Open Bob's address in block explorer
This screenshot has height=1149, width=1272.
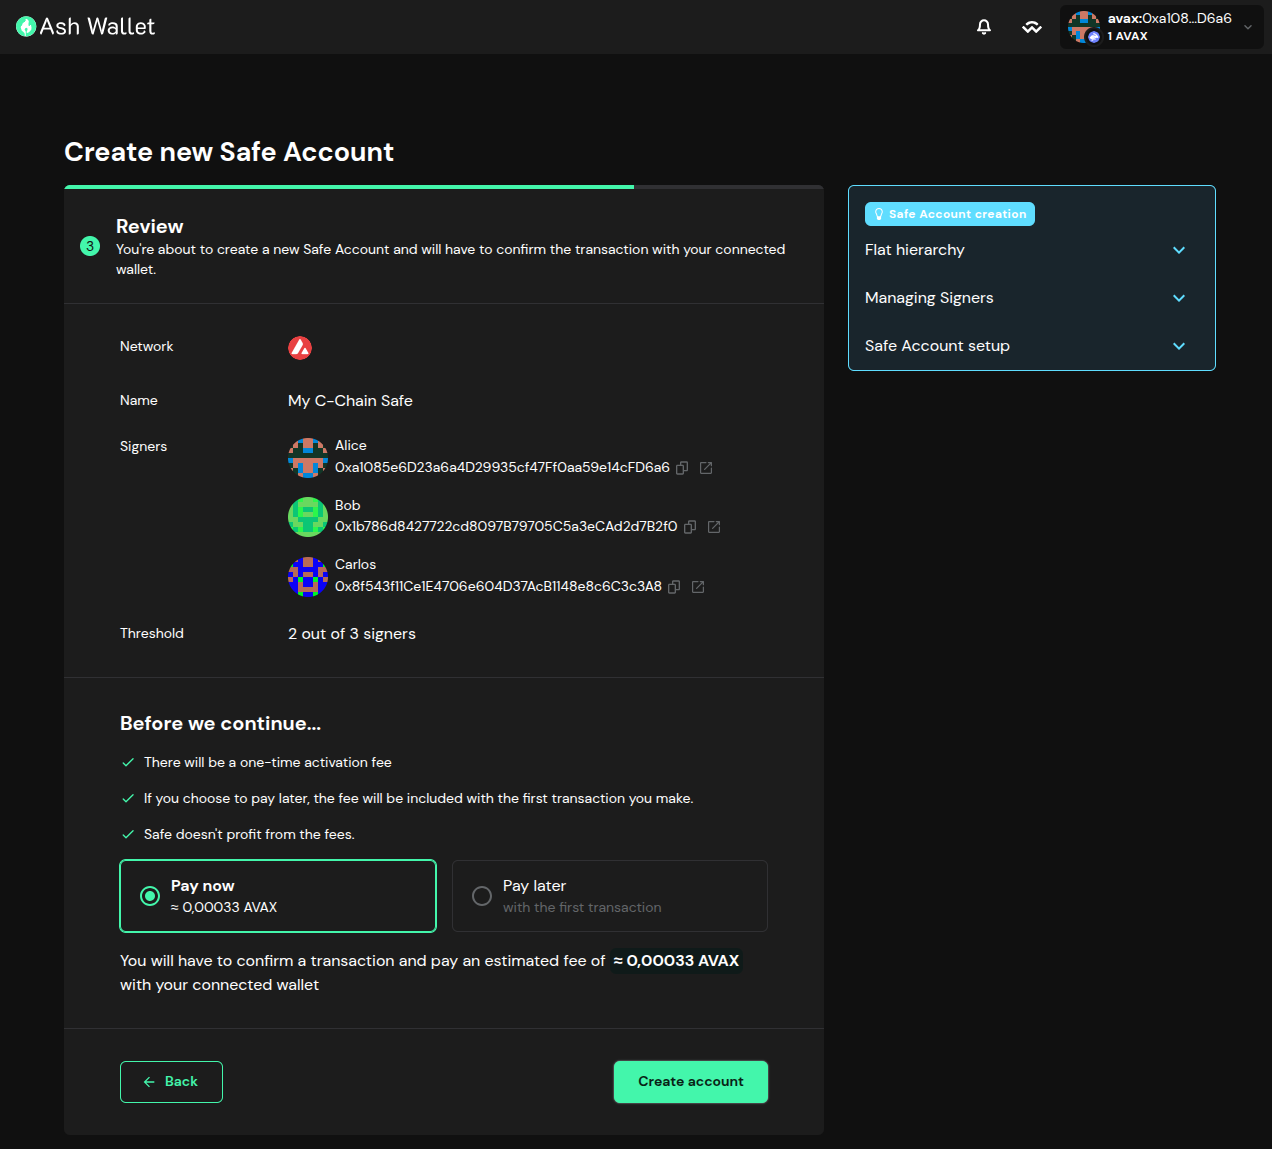[x=714, y=527]
